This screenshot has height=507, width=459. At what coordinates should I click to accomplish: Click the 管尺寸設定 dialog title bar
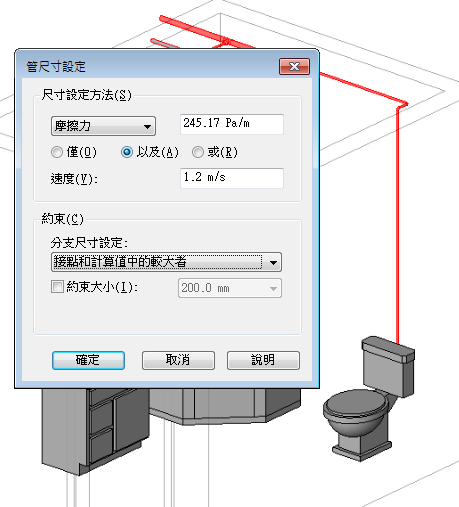[x=147, y=66]
